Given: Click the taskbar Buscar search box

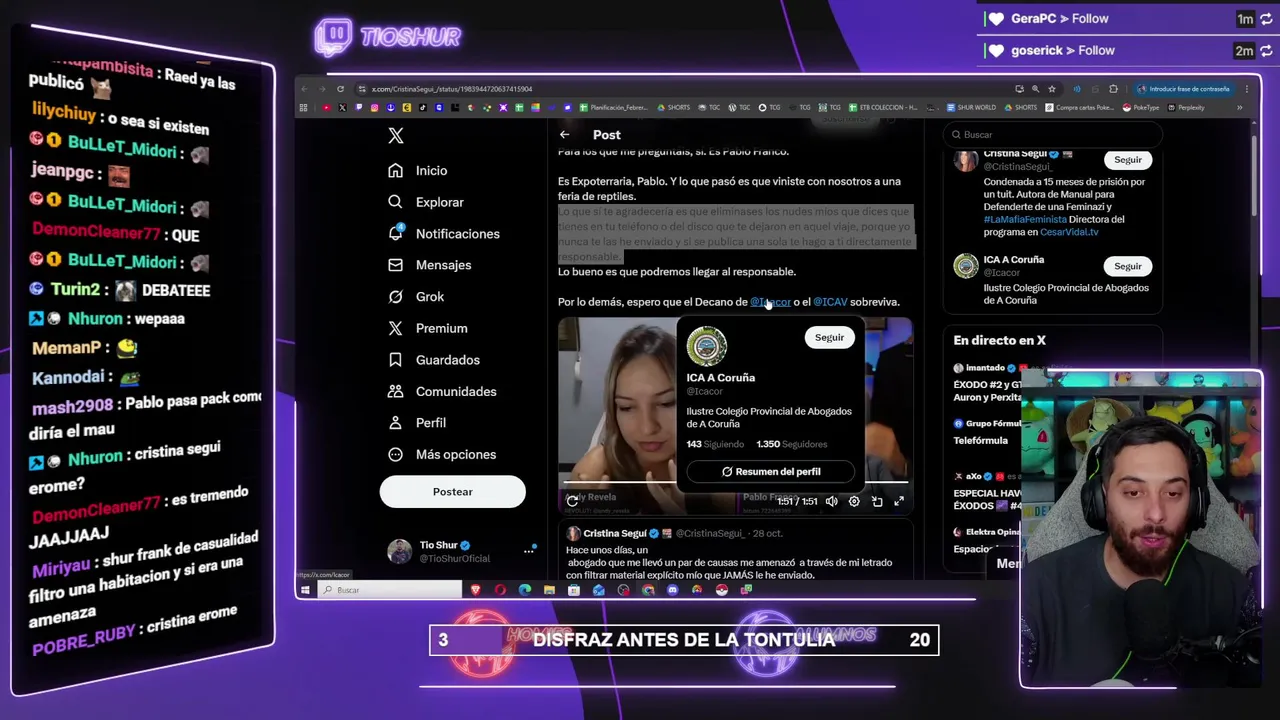Looking at the screenshot, I should 390,590.
